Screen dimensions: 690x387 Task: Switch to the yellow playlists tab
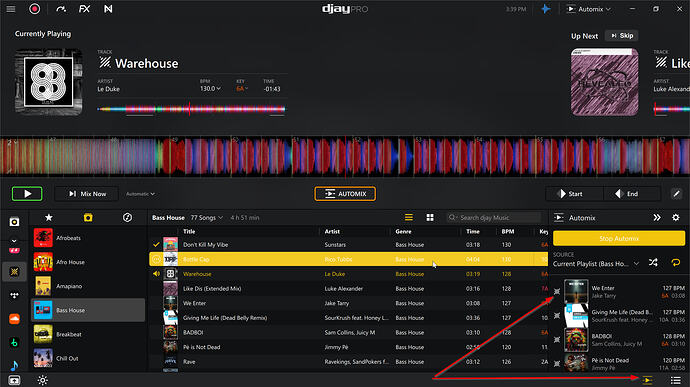88,217
